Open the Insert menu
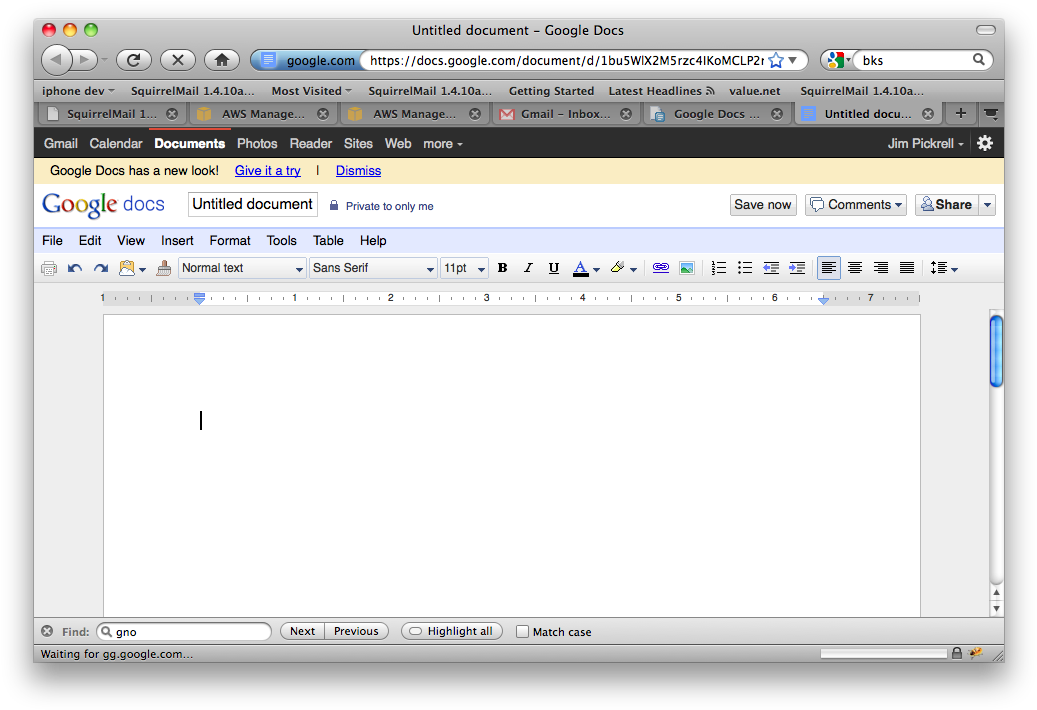Image resolution: width=1037 pixels, height=710 pixels. (x=177, y=240)
